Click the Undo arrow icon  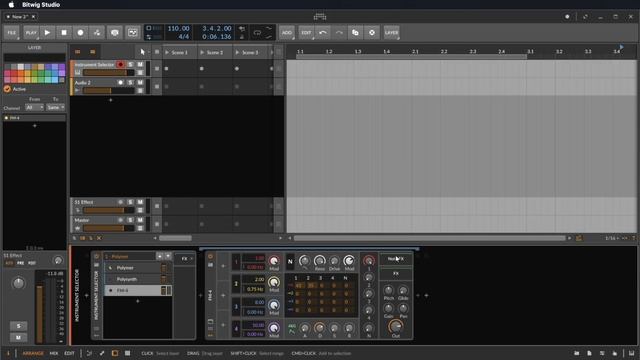coord(323,33)
